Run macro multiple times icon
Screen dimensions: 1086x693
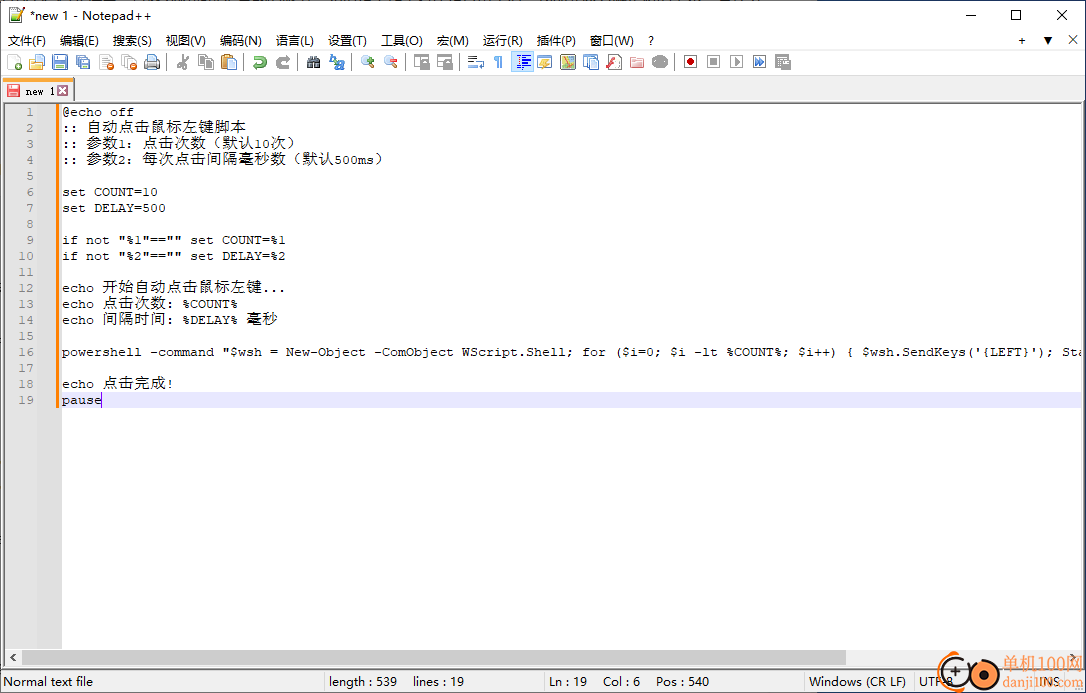pyautogui.click(x=760, y=62)
